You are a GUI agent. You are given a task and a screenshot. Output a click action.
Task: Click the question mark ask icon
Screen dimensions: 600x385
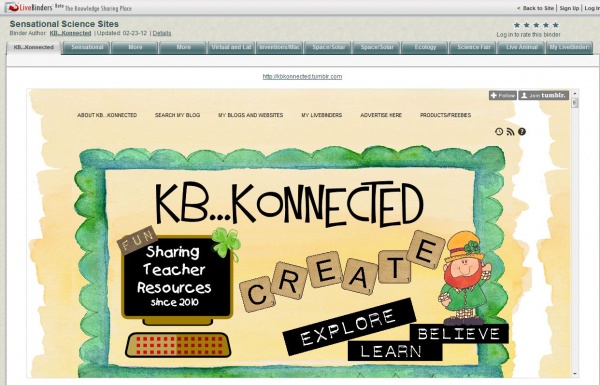coord(522,132)
